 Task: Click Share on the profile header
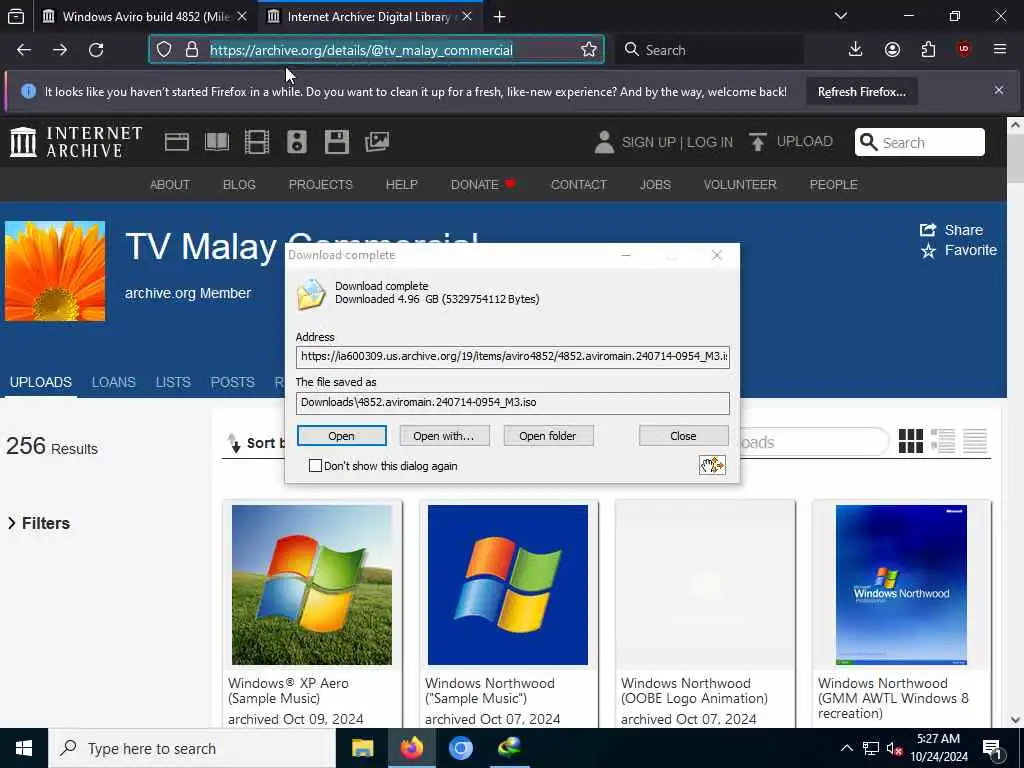coord(952,230)
